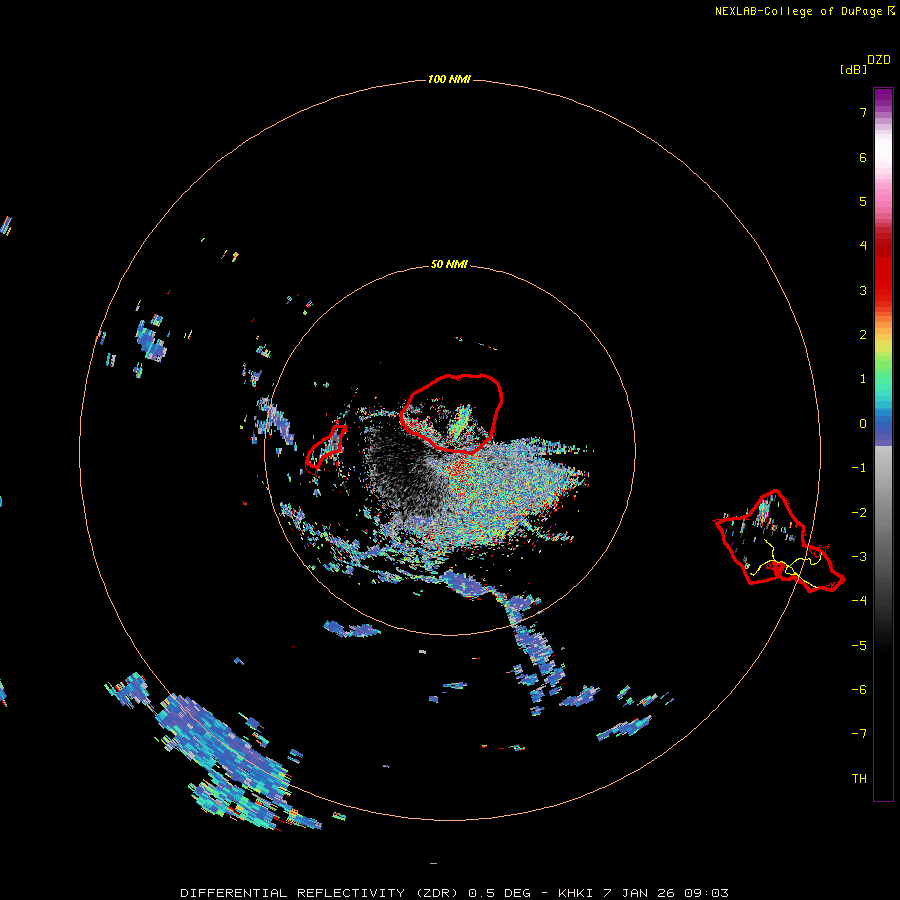Screen dimensions: 900x900
Task: Select the 4 value on the color scale
Action: pos(863,246)
